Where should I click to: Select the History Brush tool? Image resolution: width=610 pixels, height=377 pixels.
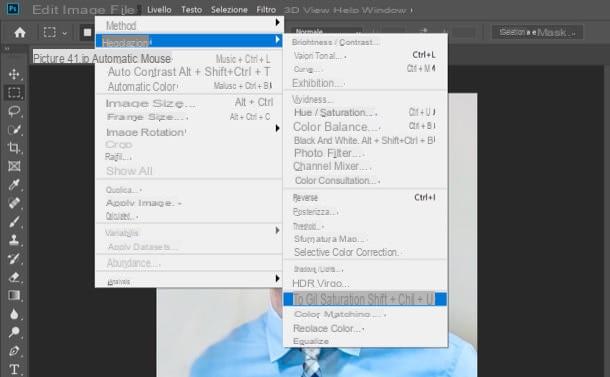click(x=14, y=258)
